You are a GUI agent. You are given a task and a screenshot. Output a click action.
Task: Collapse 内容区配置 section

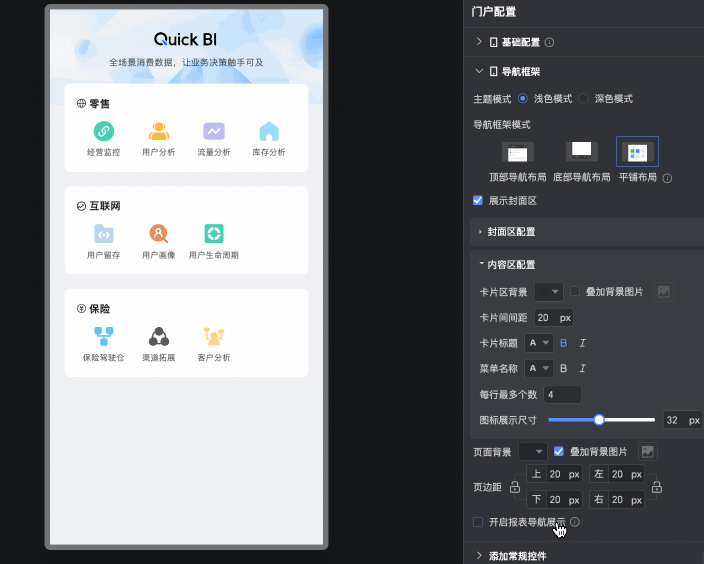pos(481,264)
